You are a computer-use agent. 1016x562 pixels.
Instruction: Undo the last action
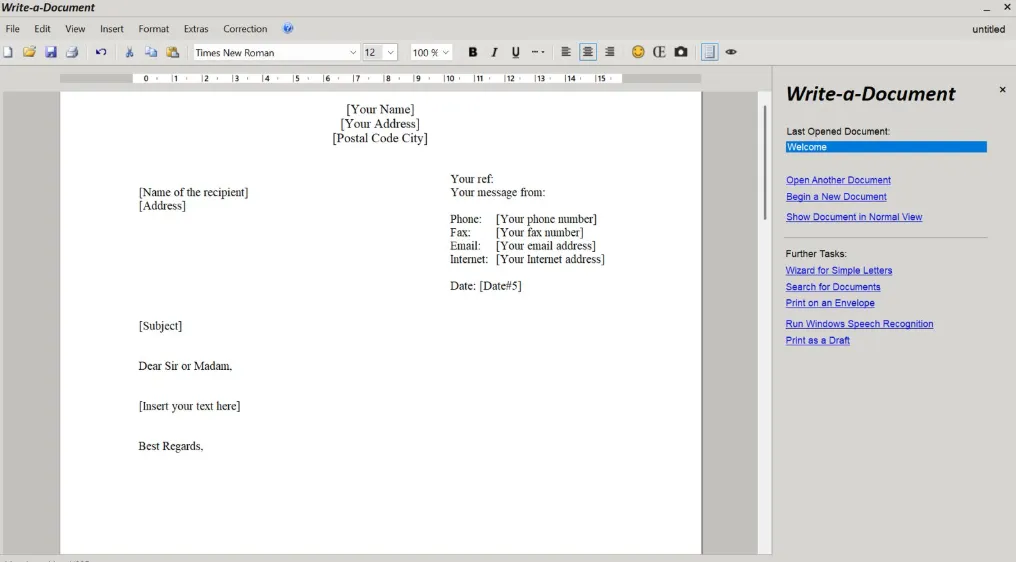[x=100, y=52]
